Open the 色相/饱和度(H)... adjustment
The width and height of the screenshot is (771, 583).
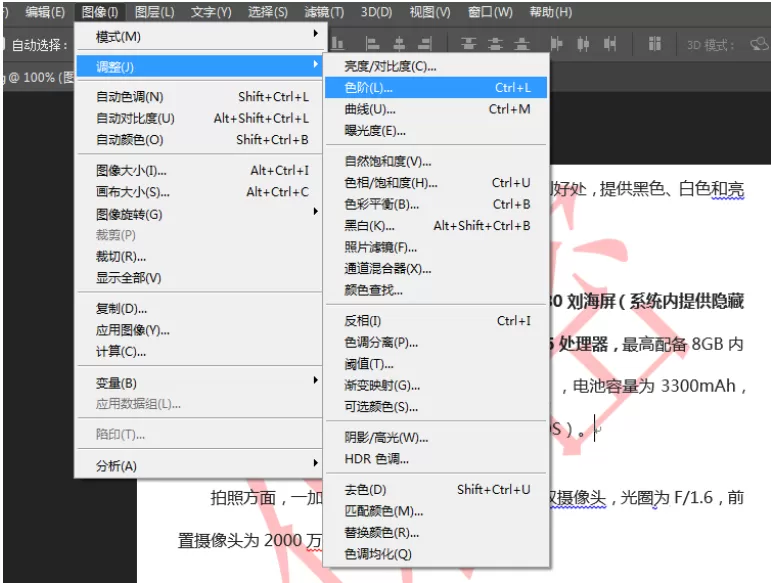click(436, 183)
